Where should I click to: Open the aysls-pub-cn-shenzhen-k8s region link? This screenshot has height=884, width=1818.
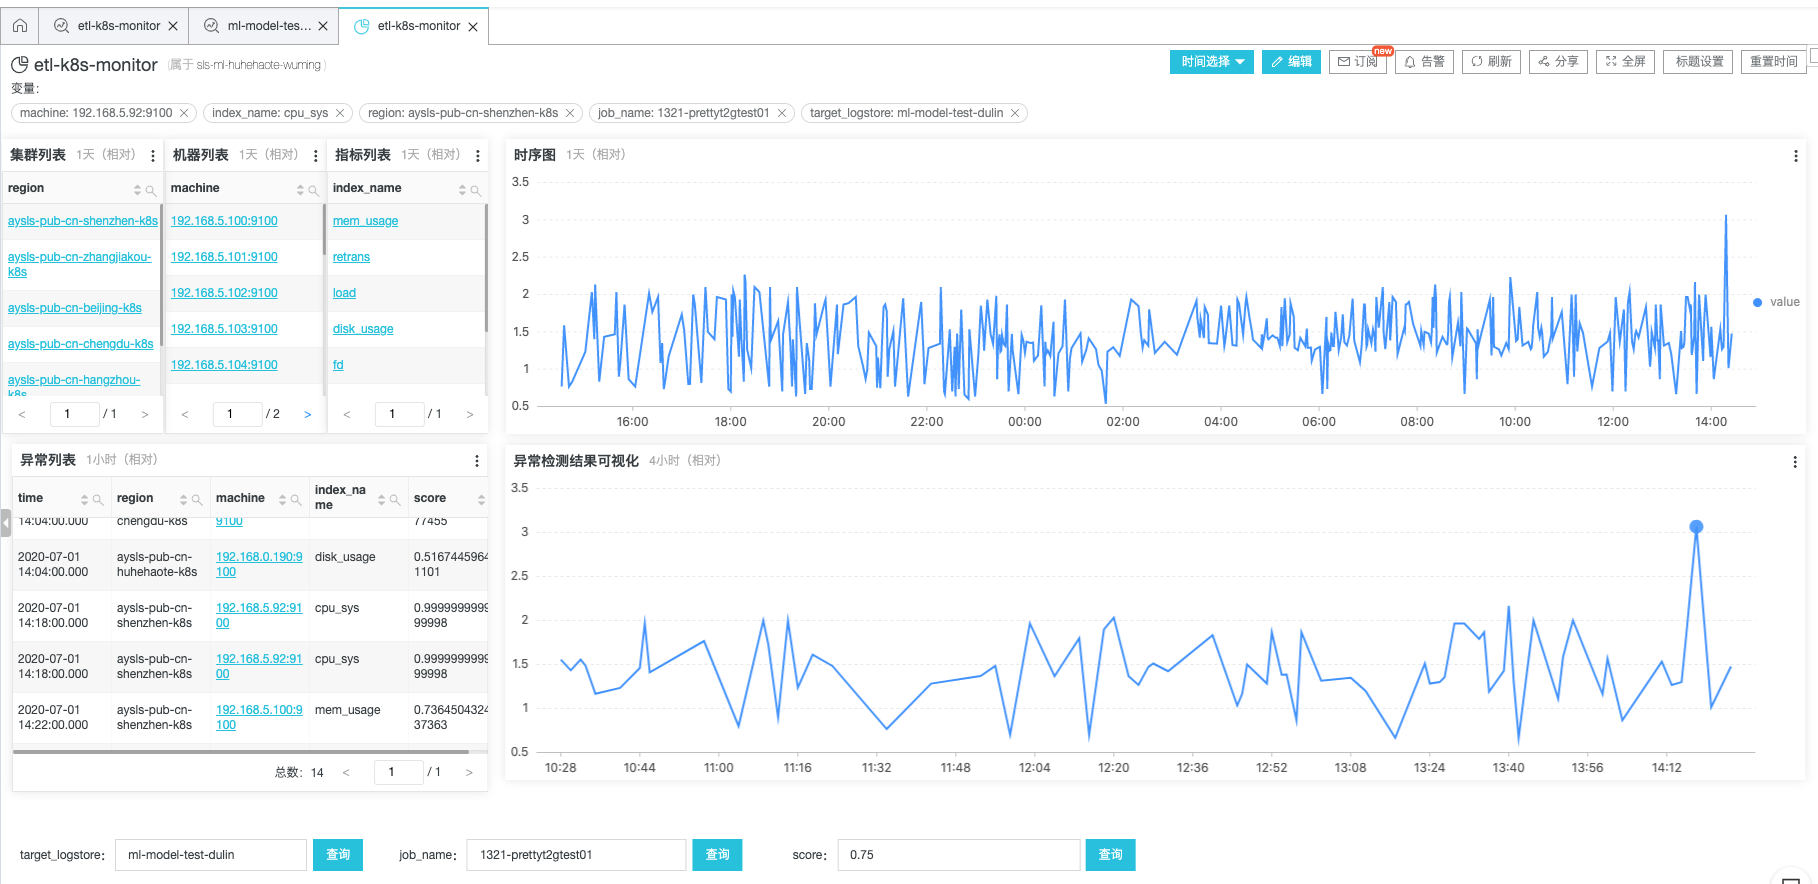[x=83, y=221]
